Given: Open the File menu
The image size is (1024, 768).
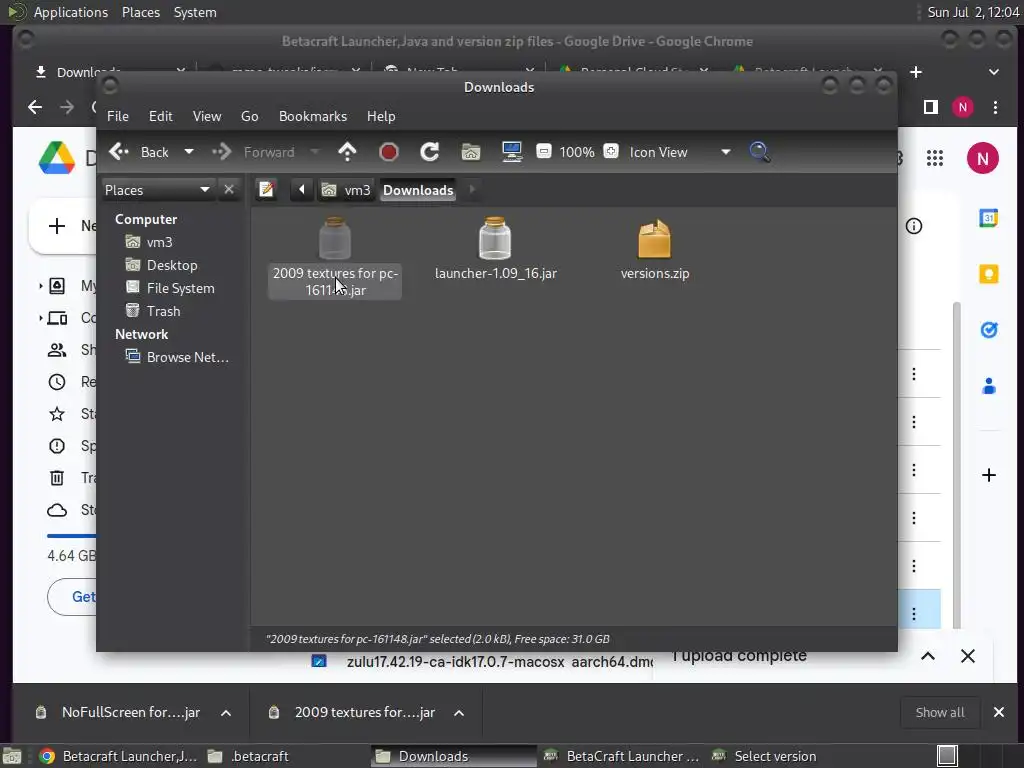Looking at the screenshot, I should 118,116.
